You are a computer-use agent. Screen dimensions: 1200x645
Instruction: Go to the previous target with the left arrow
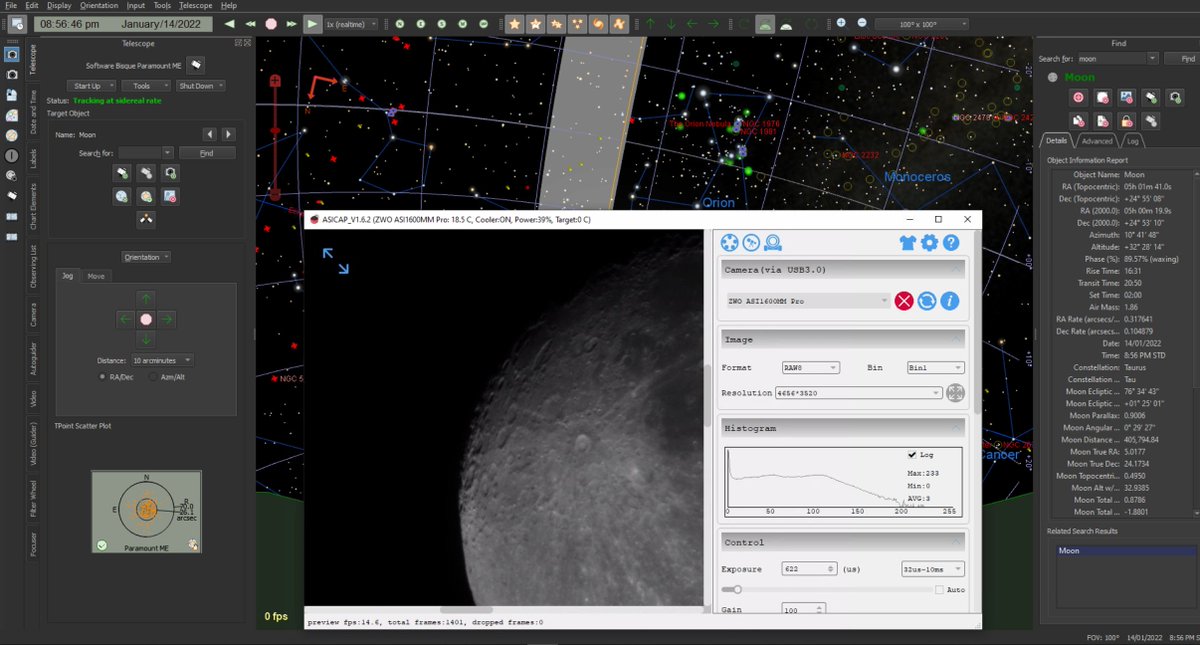coord(210,134)
